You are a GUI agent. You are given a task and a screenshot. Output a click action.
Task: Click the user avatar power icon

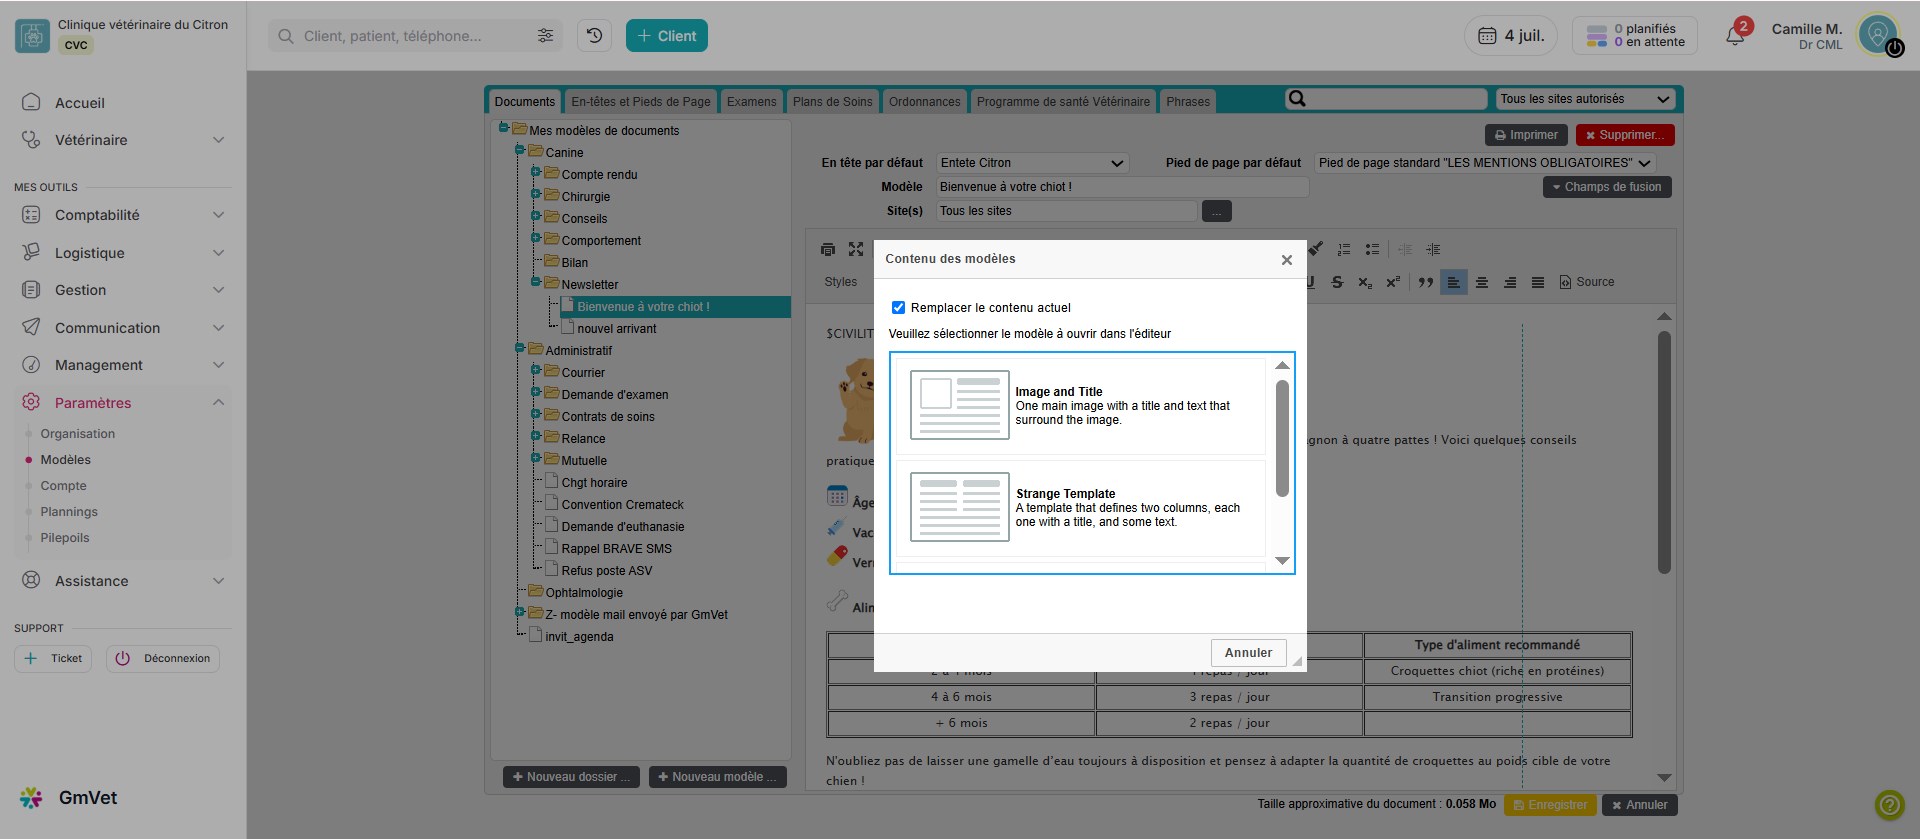pyautogui.click(x=1894, y=48)
